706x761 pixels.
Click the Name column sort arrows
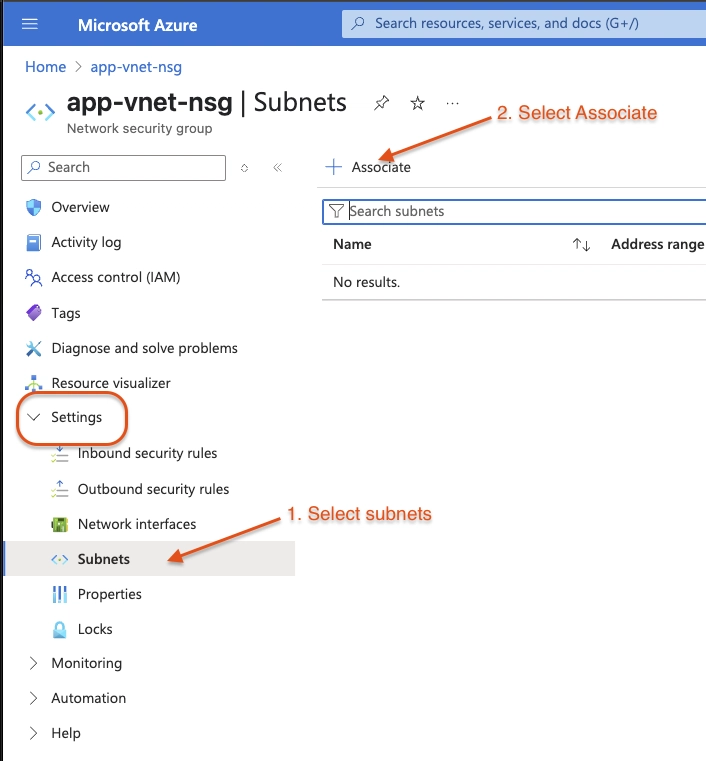click(581, 244)
